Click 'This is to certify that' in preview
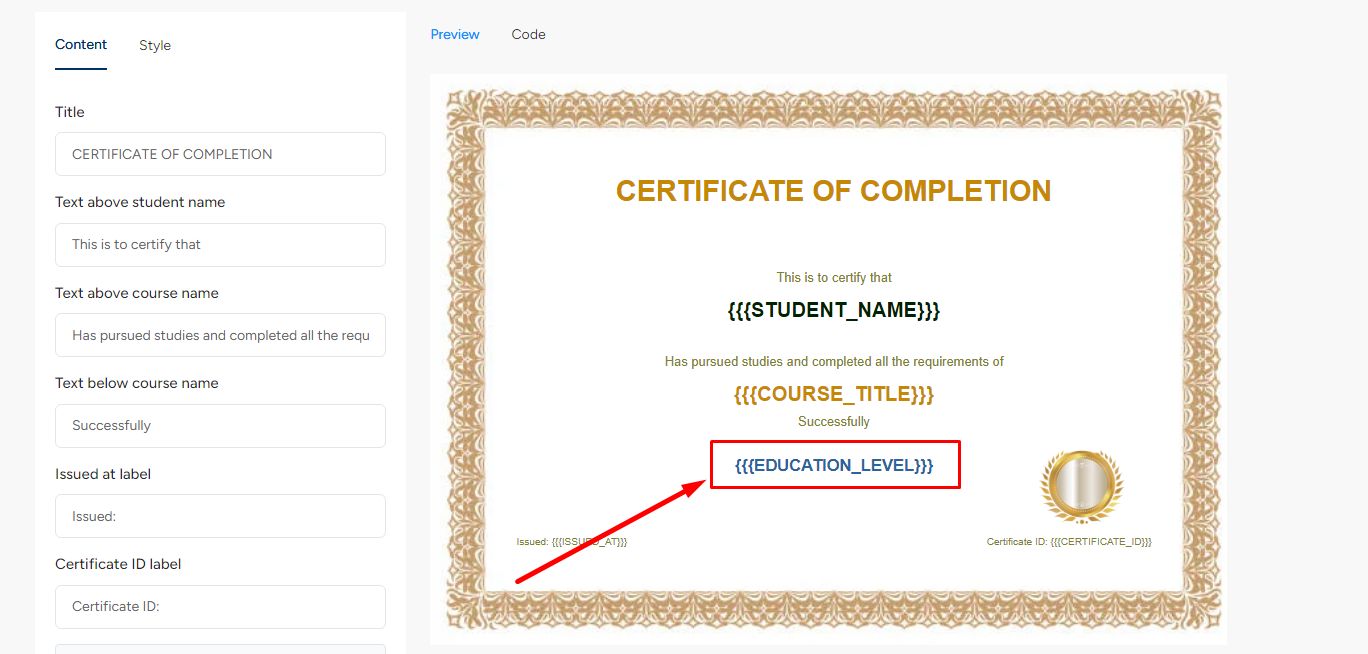This screenshot has height=654, width=1368. (x=834, y=277)
